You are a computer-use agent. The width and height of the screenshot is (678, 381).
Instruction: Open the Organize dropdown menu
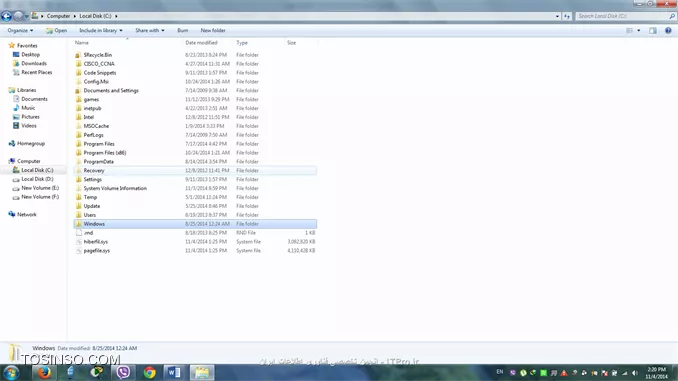pyautogui.click(x=20, y=30)
